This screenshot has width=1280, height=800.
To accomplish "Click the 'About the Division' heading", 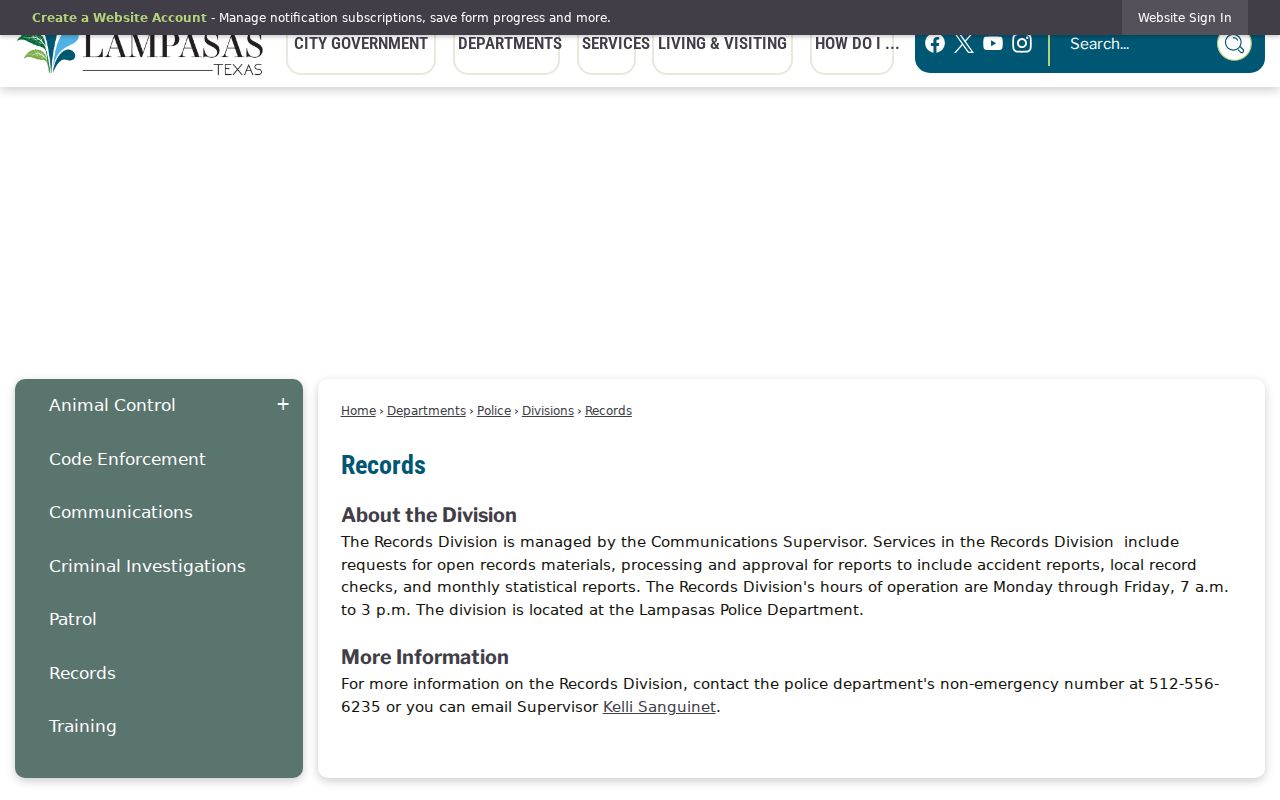I will pyautogui.click(x=429, y=515).
